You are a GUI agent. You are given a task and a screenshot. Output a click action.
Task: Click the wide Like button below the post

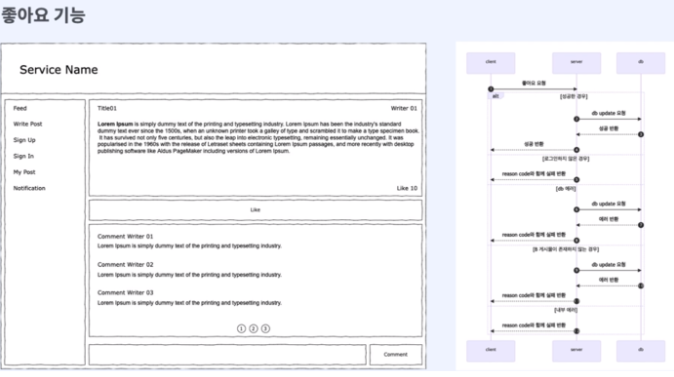click(x=255, y=210)
